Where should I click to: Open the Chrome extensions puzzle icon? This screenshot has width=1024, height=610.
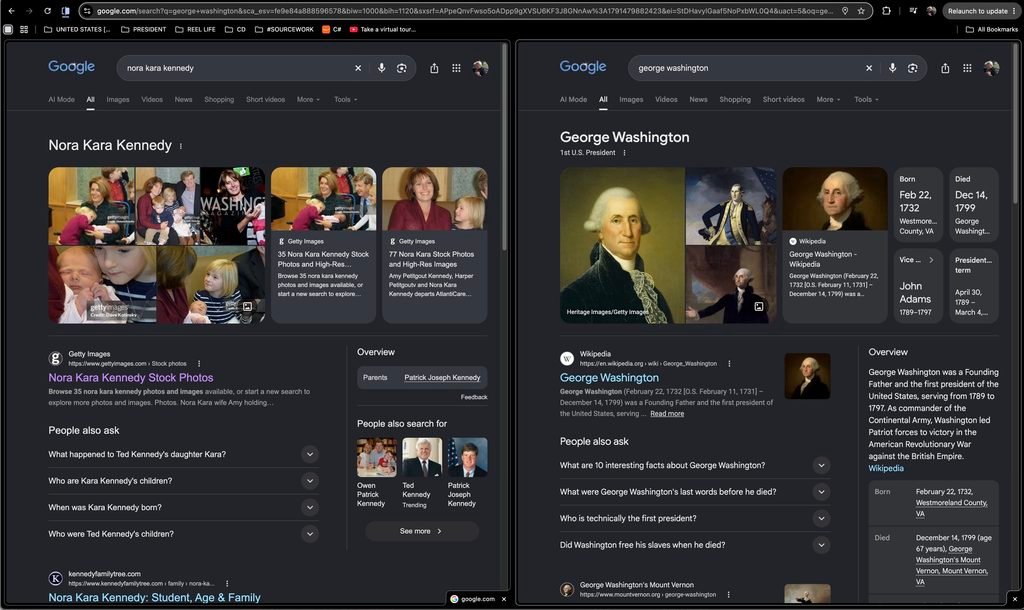[x=886, y=11]
